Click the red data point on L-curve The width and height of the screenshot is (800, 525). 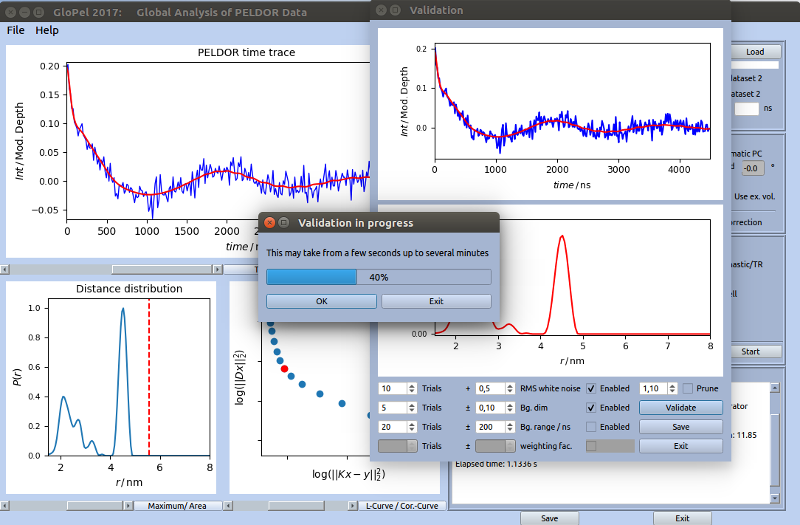(285, 369)
